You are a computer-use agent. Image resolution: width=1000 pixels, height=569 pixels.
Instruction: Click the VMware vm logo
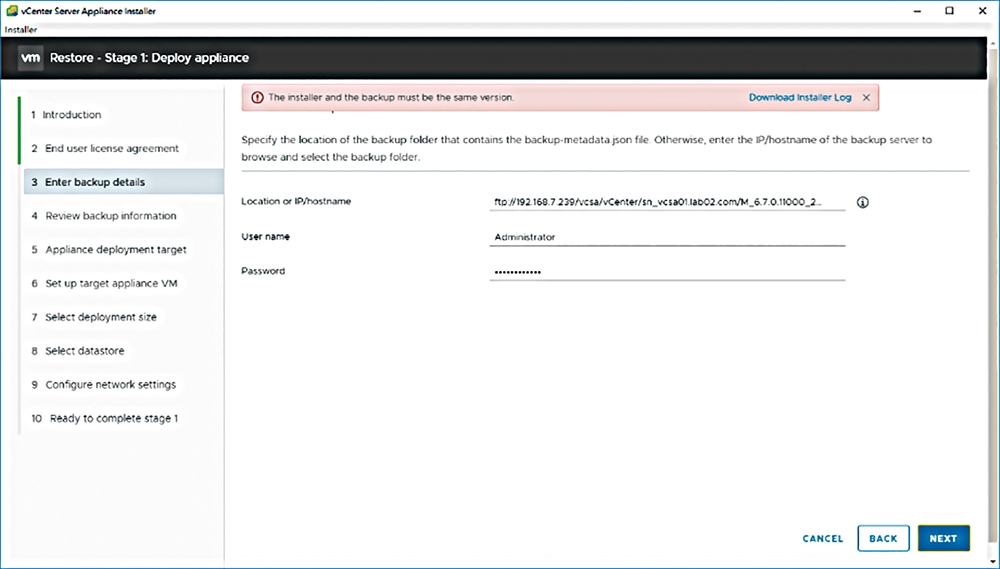click(x=31, y=57)
